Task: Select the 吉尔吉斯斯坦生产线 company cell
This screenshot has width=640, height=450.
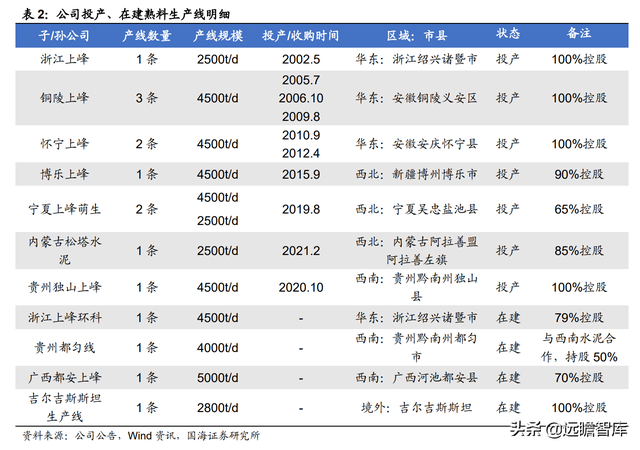Action: coord(64,408)
